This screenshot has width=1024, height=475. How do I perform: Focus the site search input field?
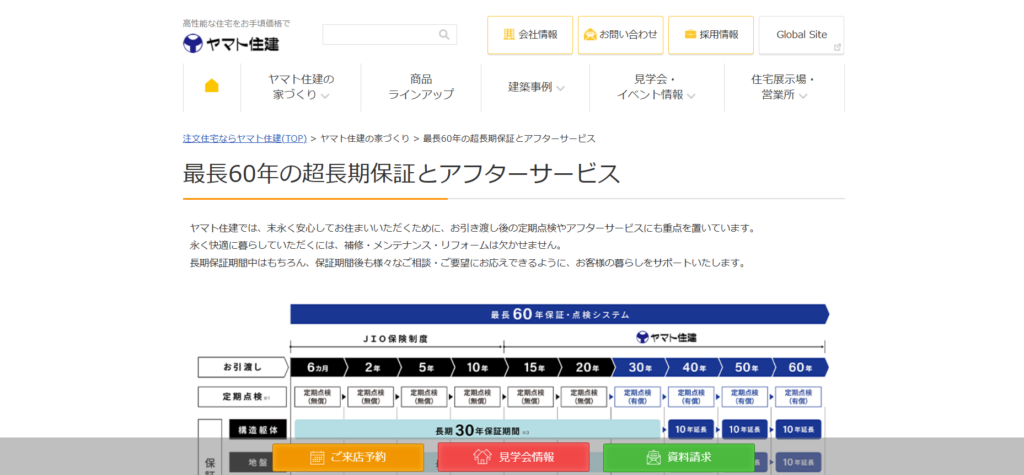click(390, 35)
